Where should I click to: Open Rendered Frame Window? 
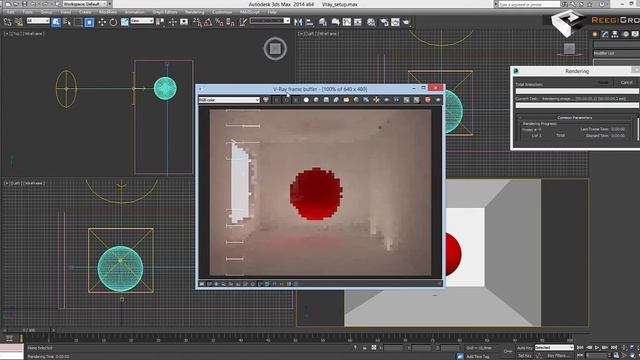pos(395,22)
